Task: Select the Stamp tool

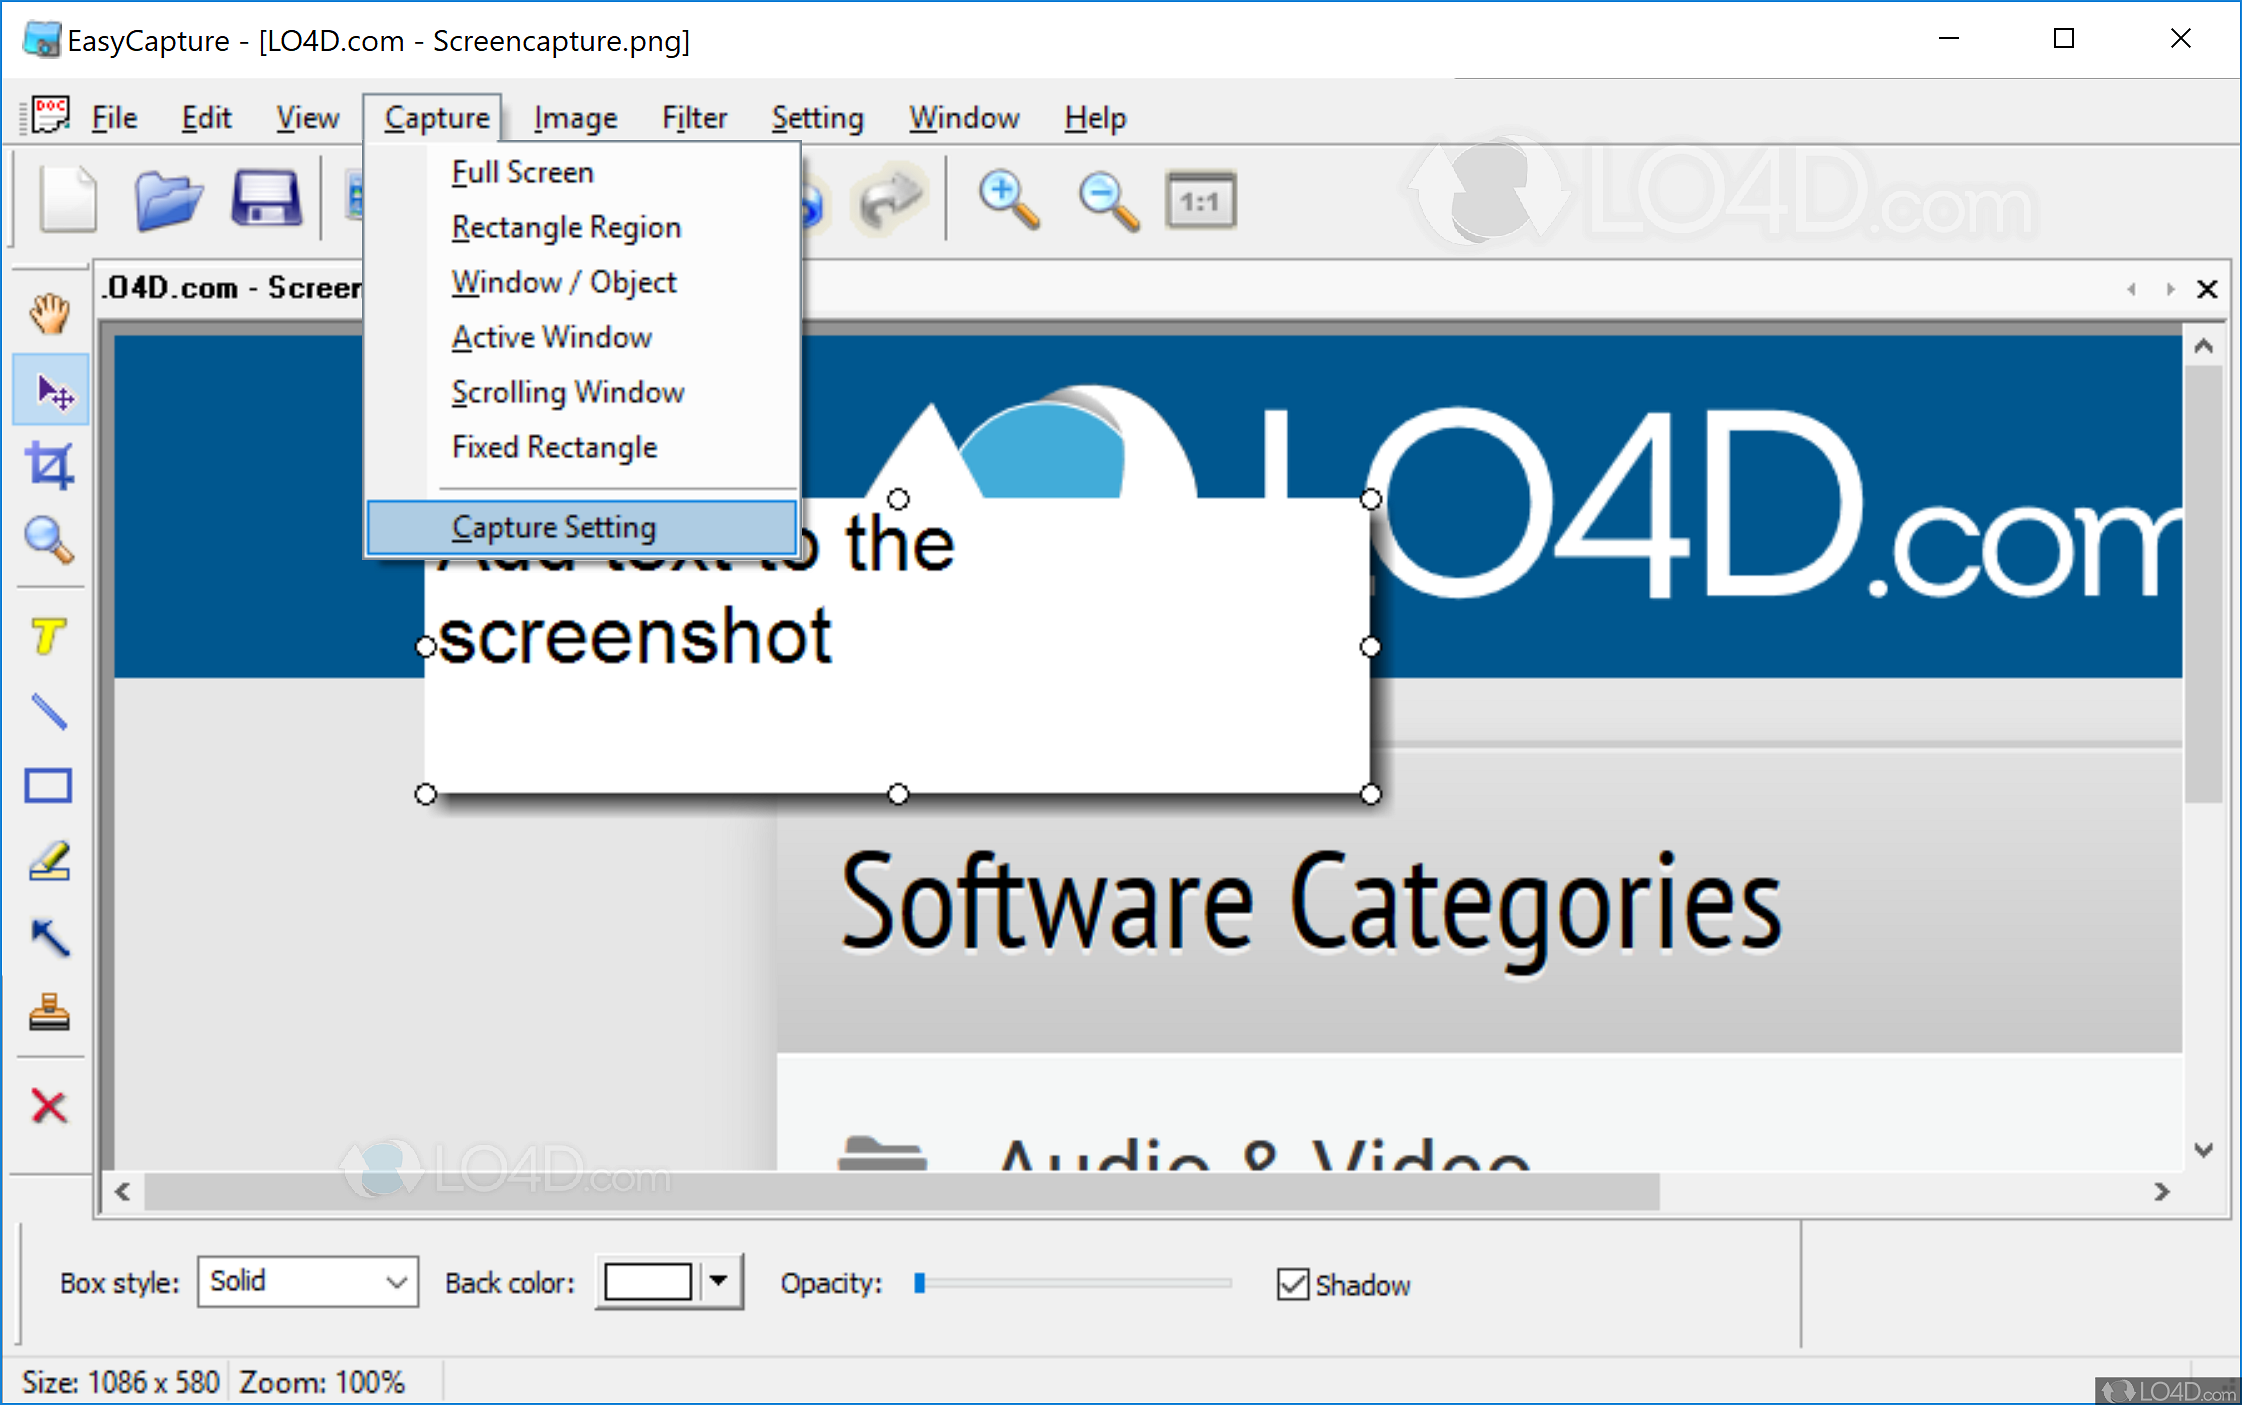Action: point(49,1012)
